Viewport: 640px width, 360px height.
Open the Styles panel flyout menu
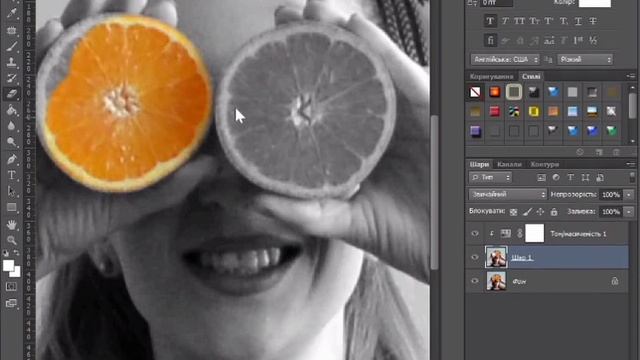[631, 76]
